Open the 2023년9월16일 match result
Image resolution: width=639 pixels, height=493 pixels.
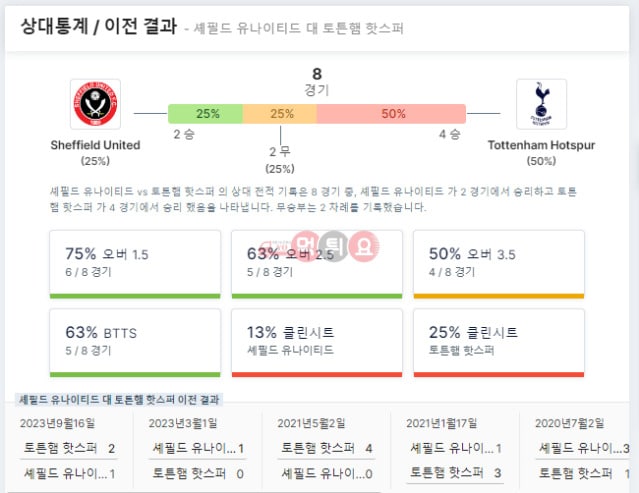click(x=68, y=448)
